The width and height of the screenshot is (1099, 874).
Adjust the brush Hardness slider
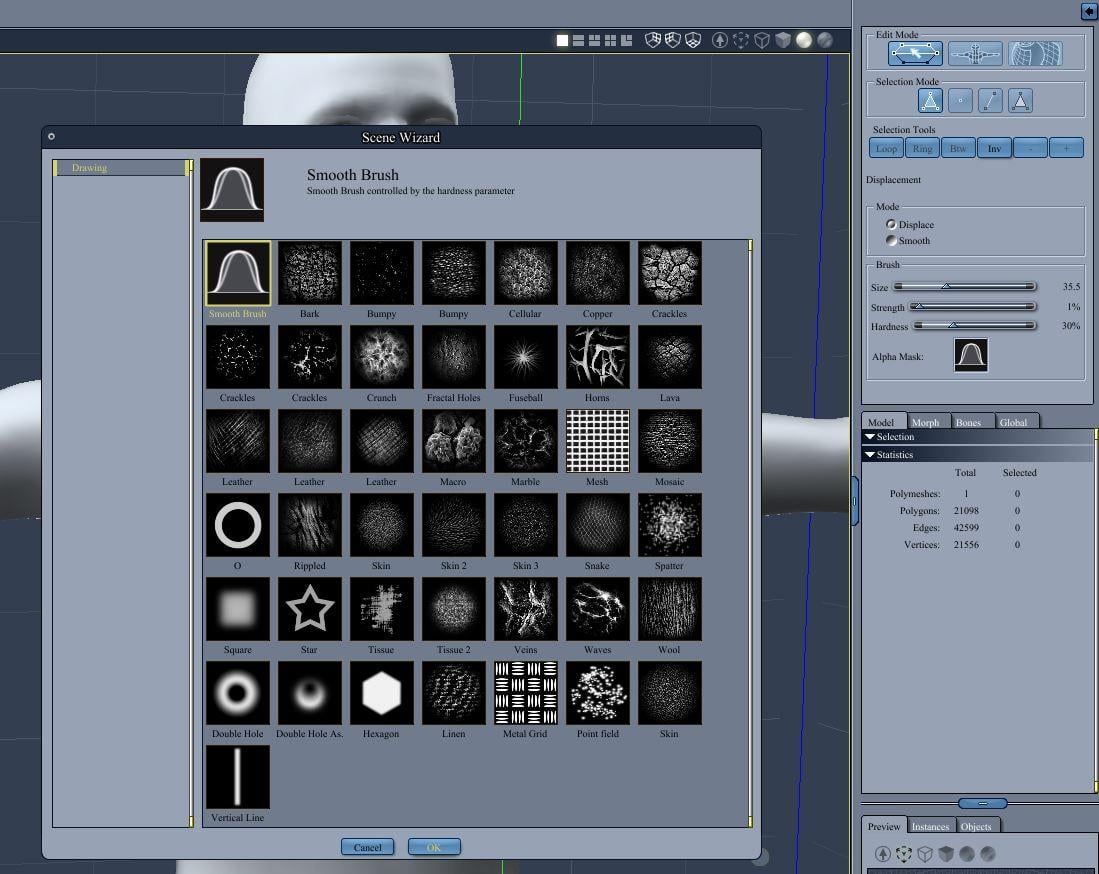(974, 325)
